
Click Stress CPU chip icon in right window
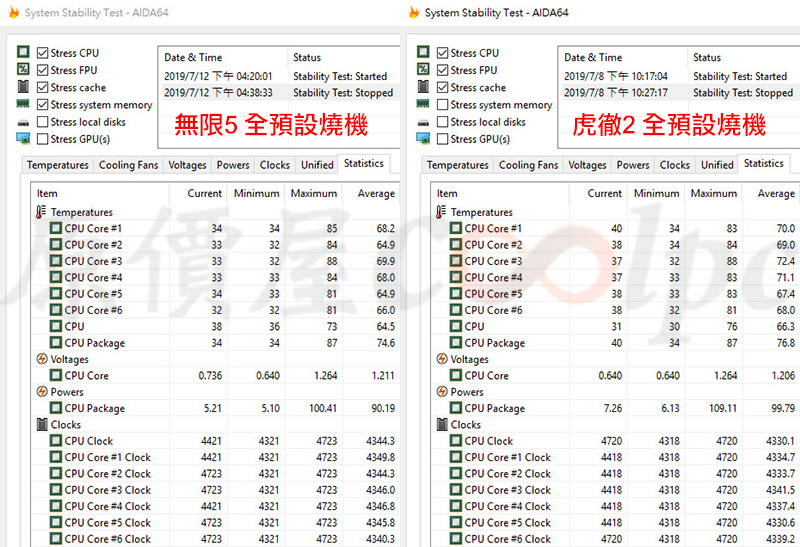pos(423,52)
